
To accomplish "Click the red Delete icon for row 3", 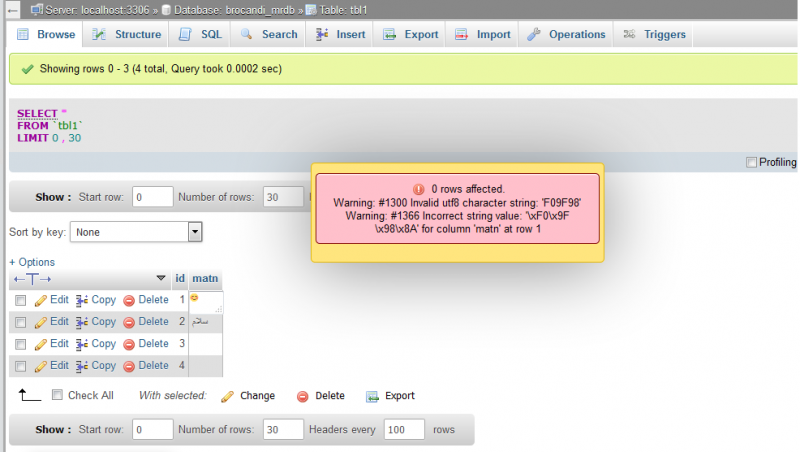I will click(129, 344).
